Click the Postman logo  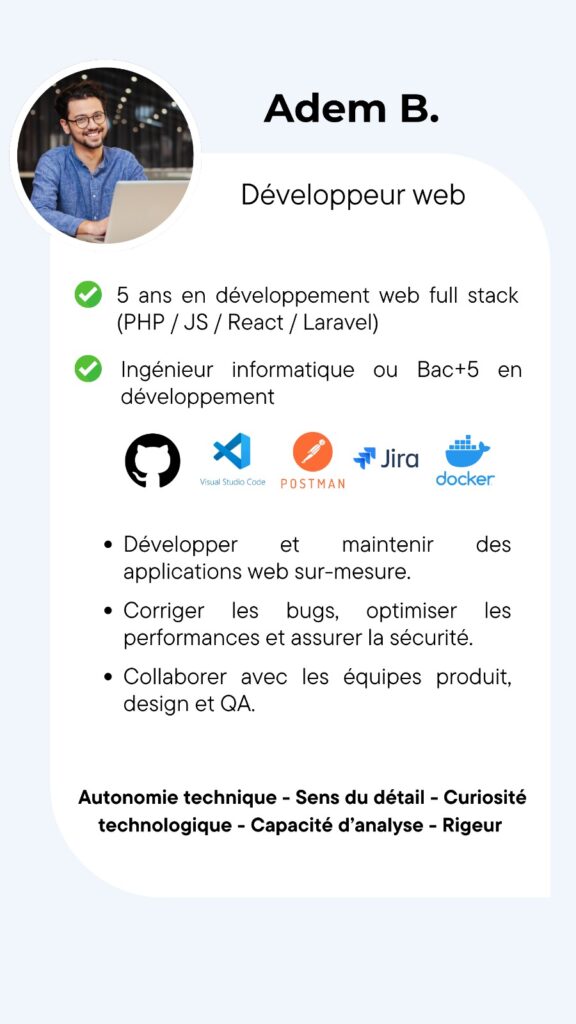tap(312, 460)
